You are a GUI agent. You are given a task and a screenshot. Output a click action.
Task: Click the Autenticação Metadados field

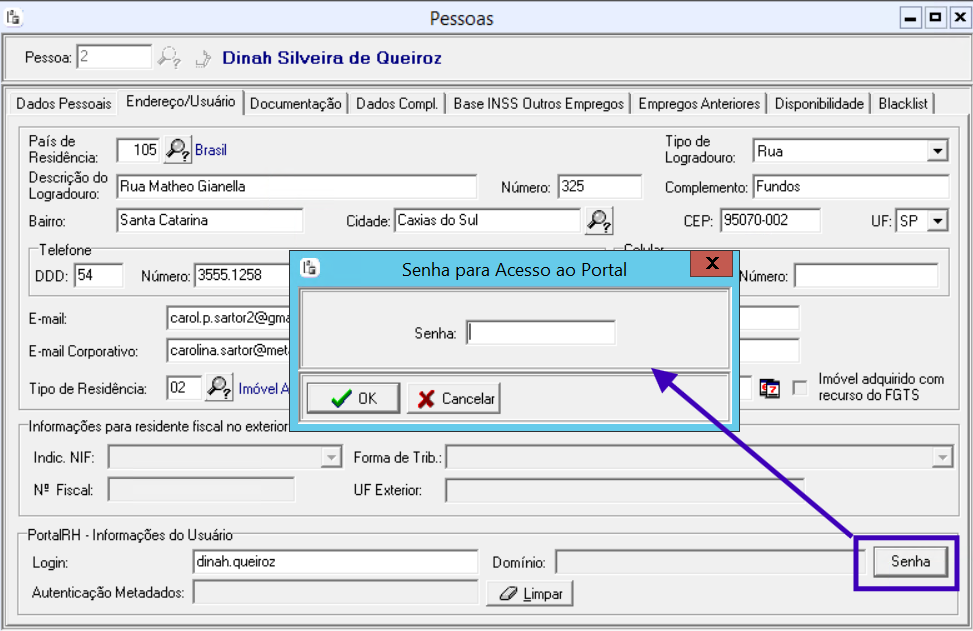point(335,592)
